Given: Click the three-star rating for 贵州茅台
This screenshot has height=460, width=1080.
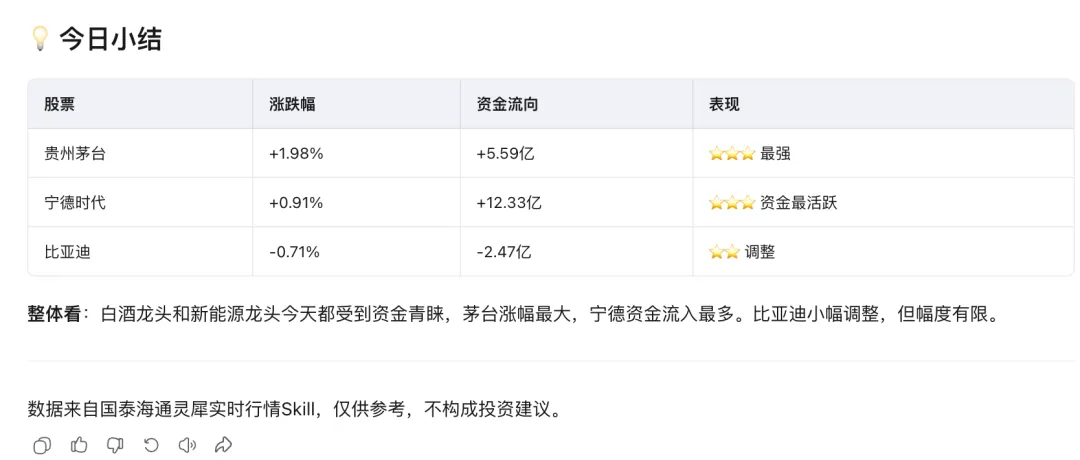Looking at the screenshot, I should pyautogui.click(x=732, y=153).
